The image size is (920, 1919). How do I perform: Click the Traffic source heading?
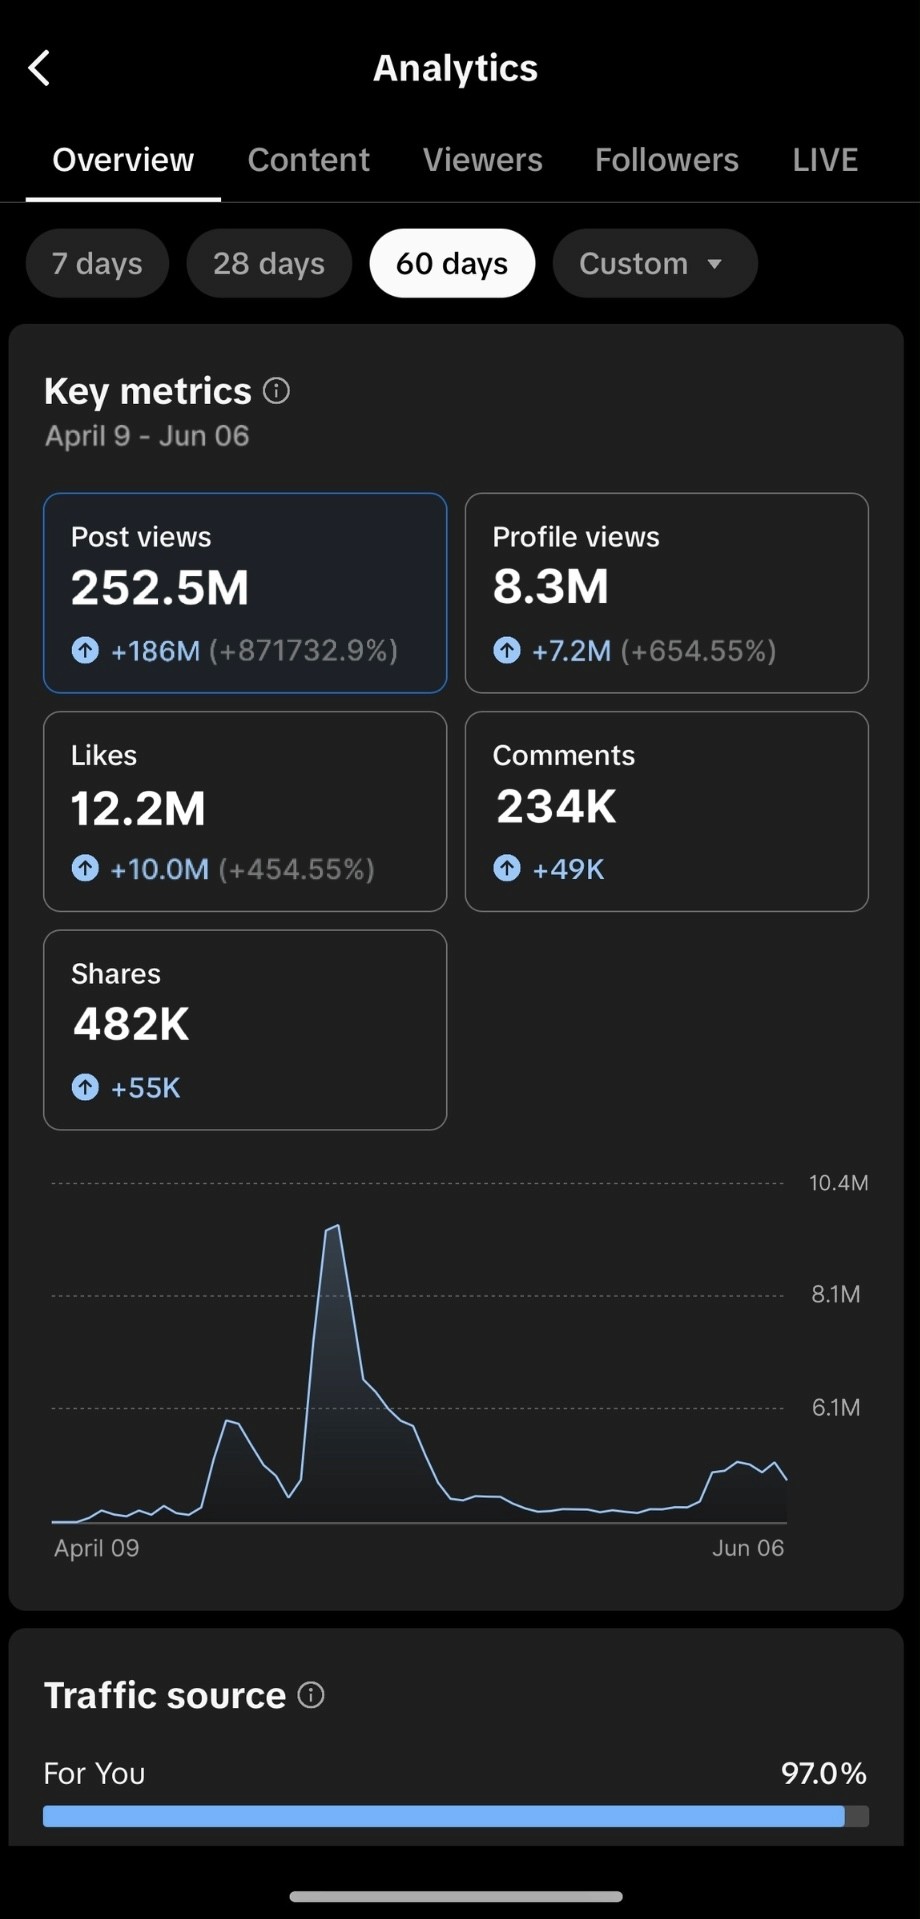click(165, 1695)
